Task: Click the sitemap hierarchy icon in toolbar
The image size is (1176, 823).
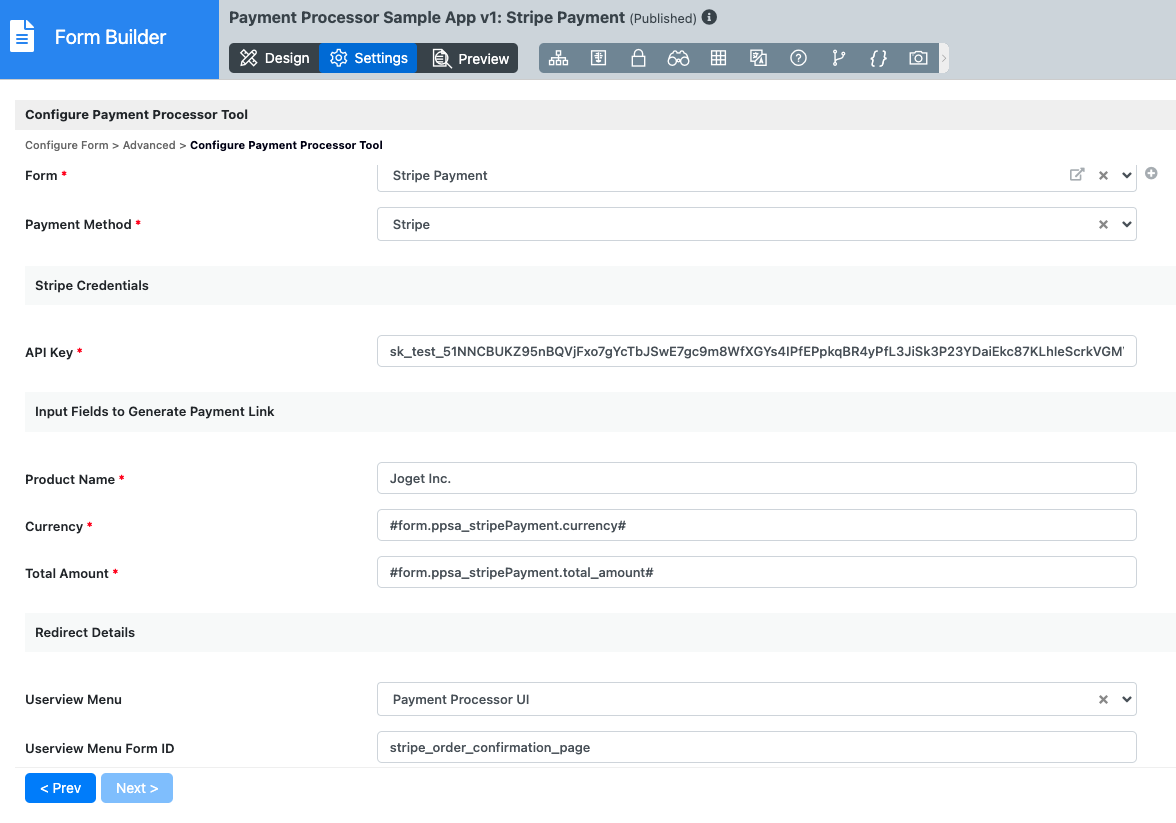Action: click(558, 58)
